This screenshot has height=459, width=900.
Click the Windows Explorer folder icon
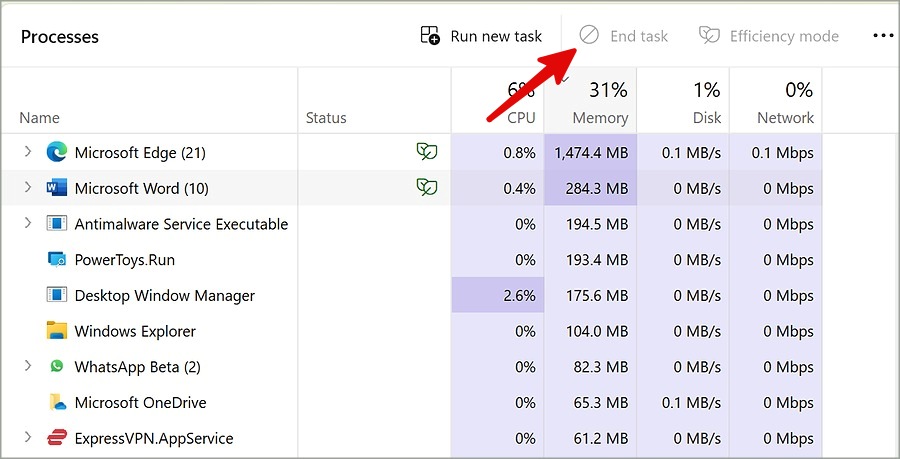(x=57, y=331)
